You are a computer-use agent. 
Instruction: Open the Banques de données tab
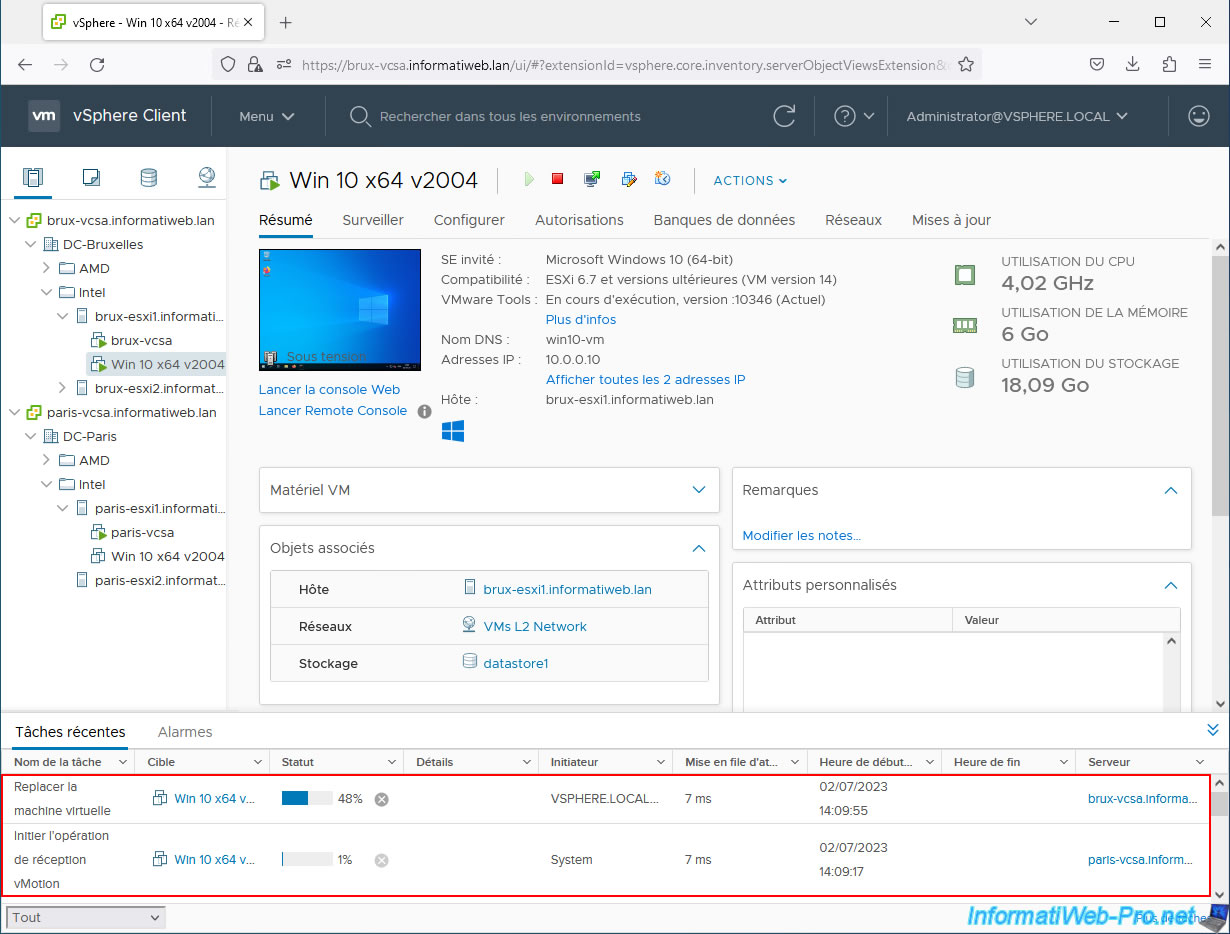724,220
